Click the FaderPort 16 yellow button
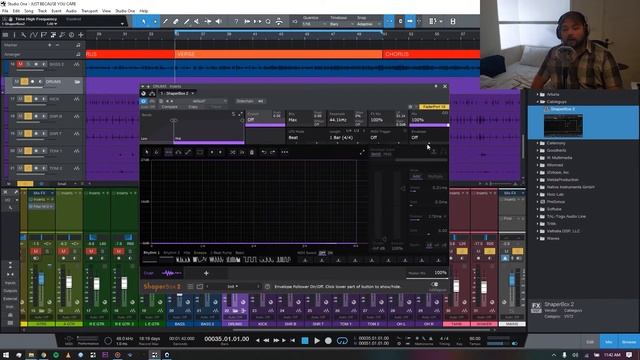Image resolution: width=640 pixels, height=360 pixels. click(433, 107)
